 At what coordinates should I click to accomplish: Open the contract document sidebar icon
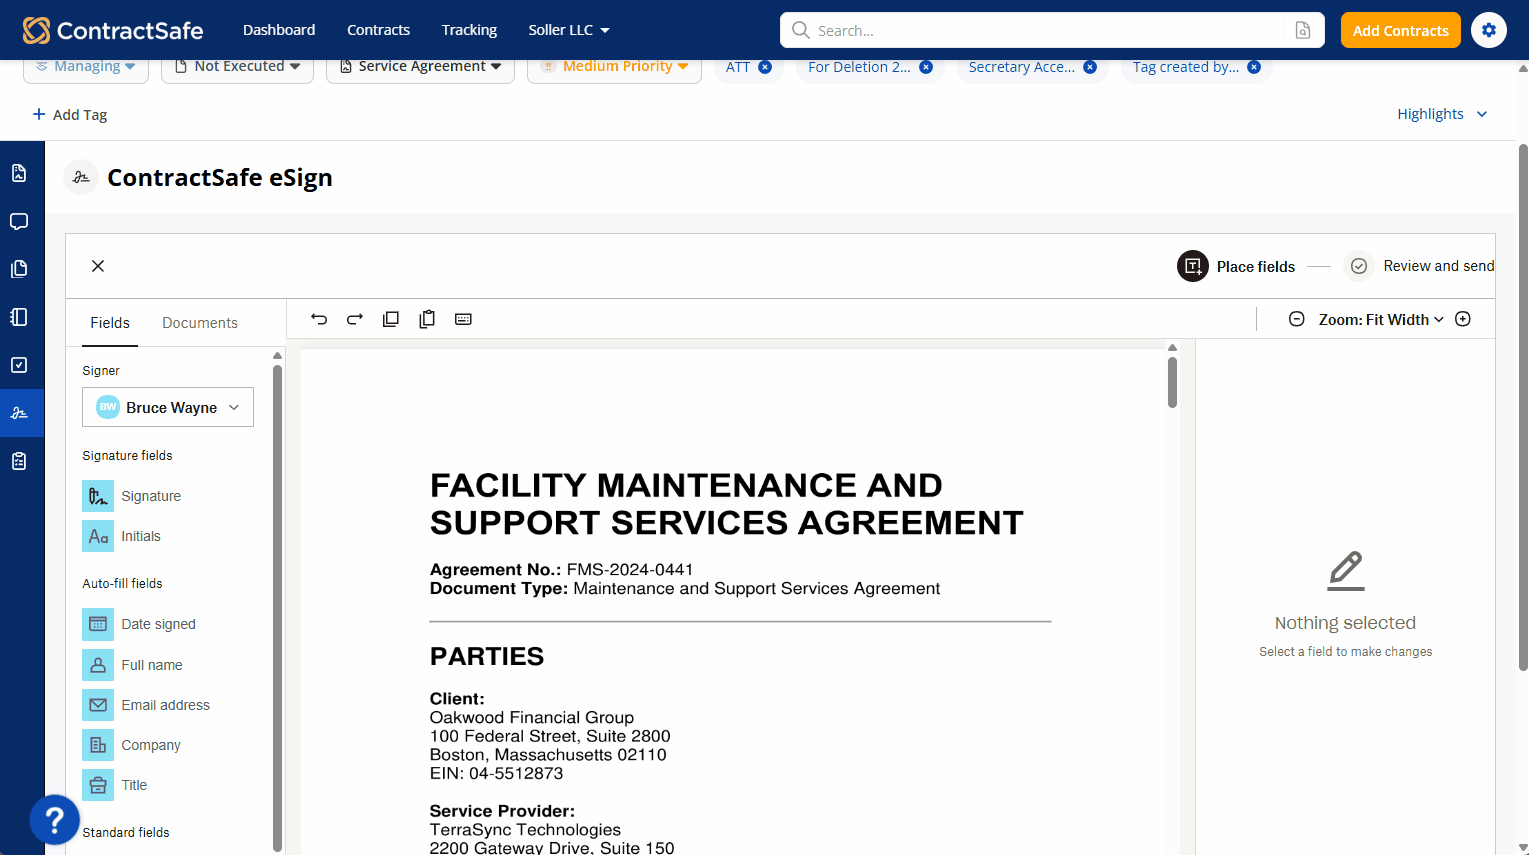point(19,173)
